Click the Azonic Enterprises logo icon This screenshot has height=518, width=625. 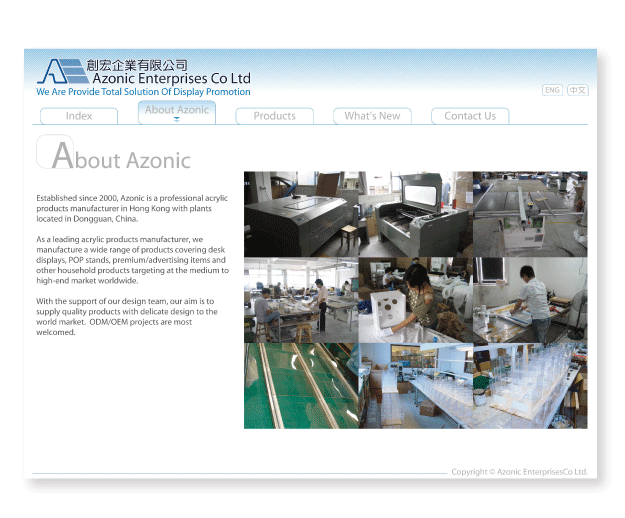[x=63, y=71]
